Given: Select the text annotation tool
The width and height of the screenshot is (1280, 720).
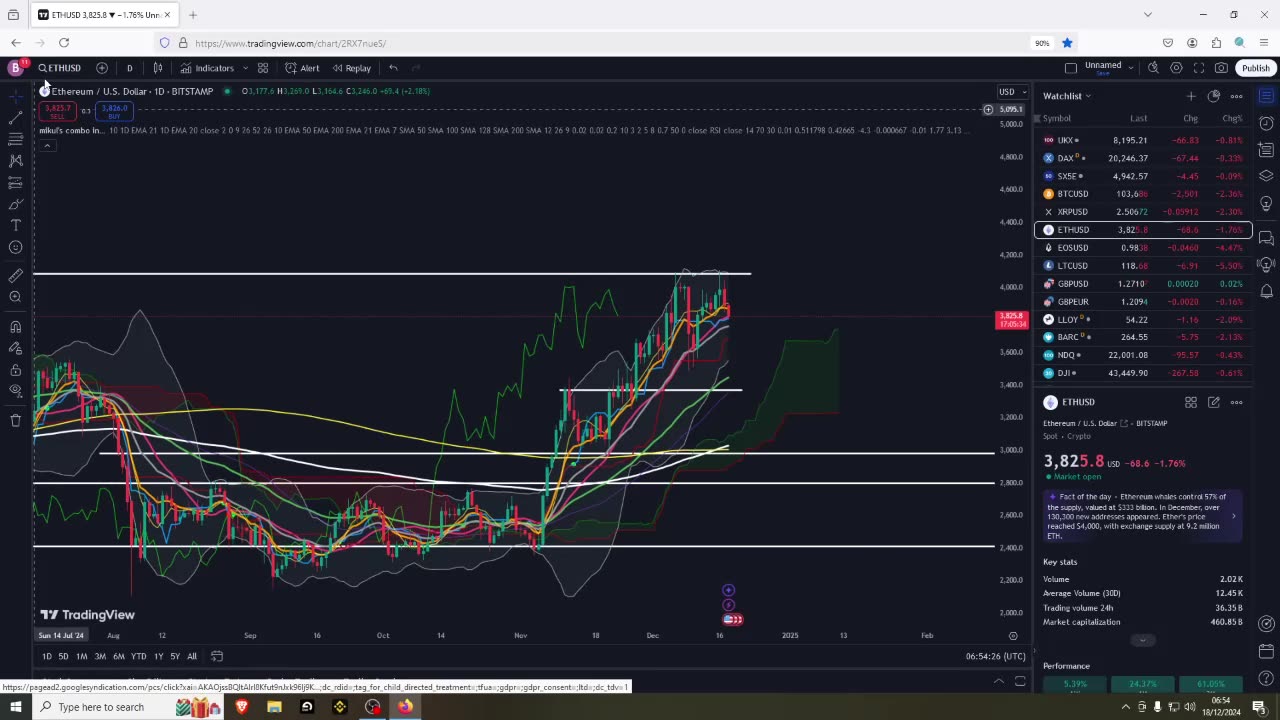Looking at the screenshot, I should point(15,226).
